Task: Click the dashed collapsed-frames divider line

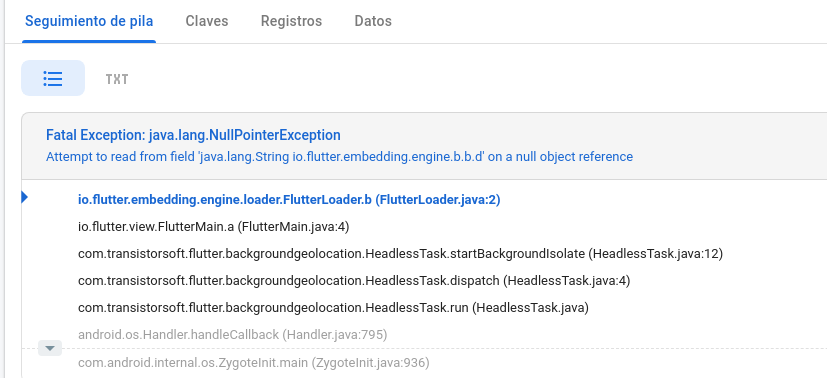Action: point(443,348)
